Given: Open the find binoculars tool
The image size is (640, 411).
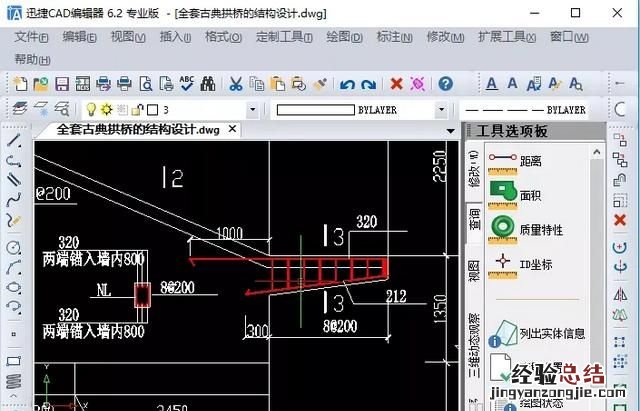Looking at the screenshot, I should coord(208,84).
